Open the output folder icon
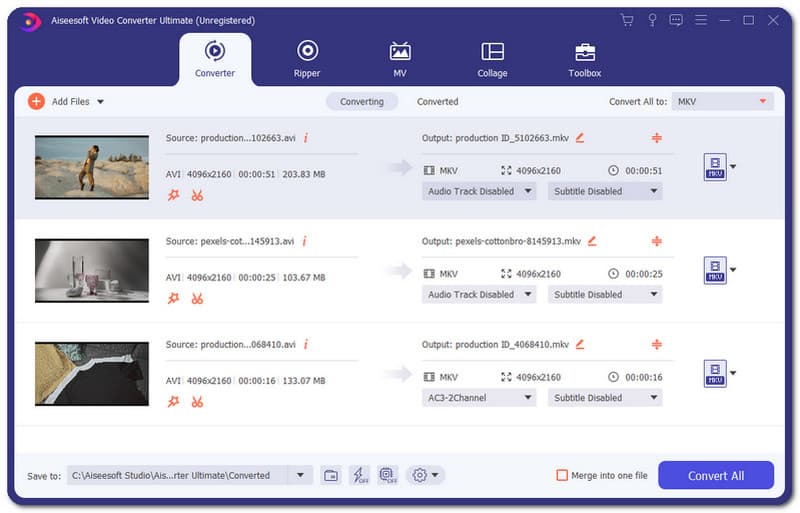Screen dimensions: 800x513 click(x=331, y=475)
